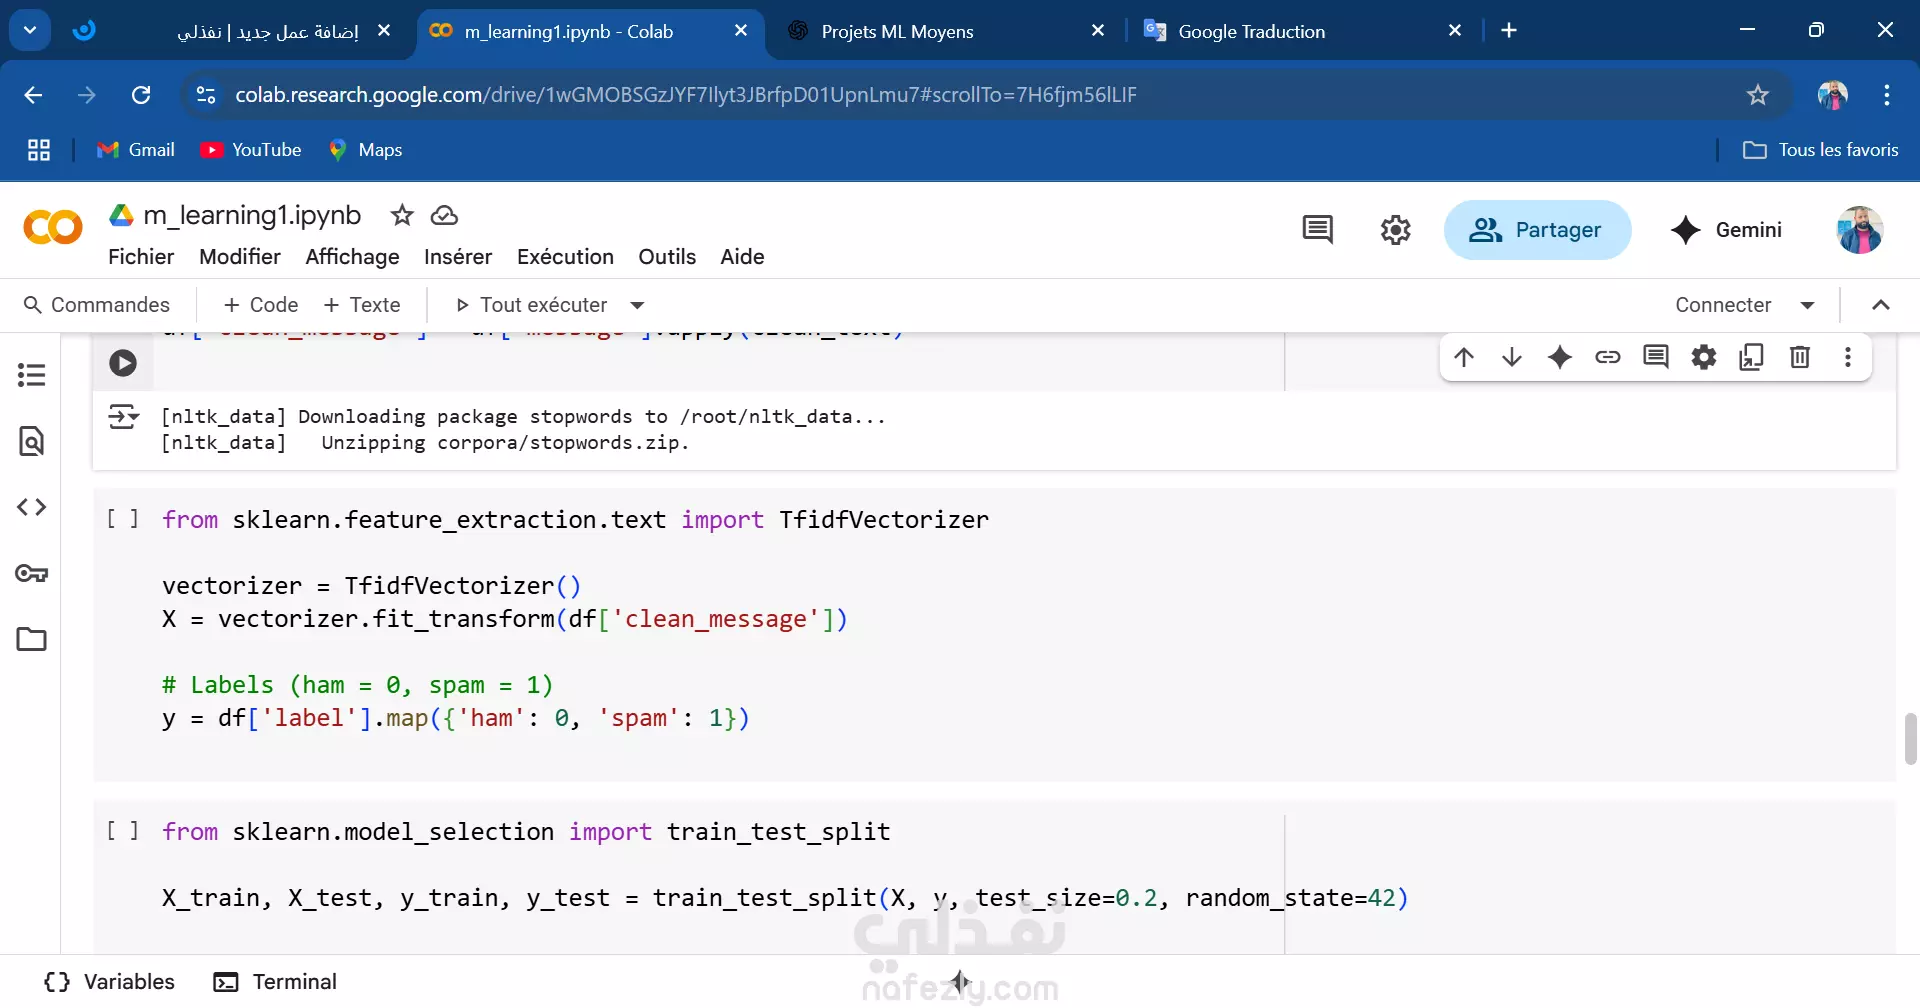Image resolution: width=1920 pixels, height=1008 pixels.
Task: Move cell down with arrow icon
Action: tap(1512, 357)
